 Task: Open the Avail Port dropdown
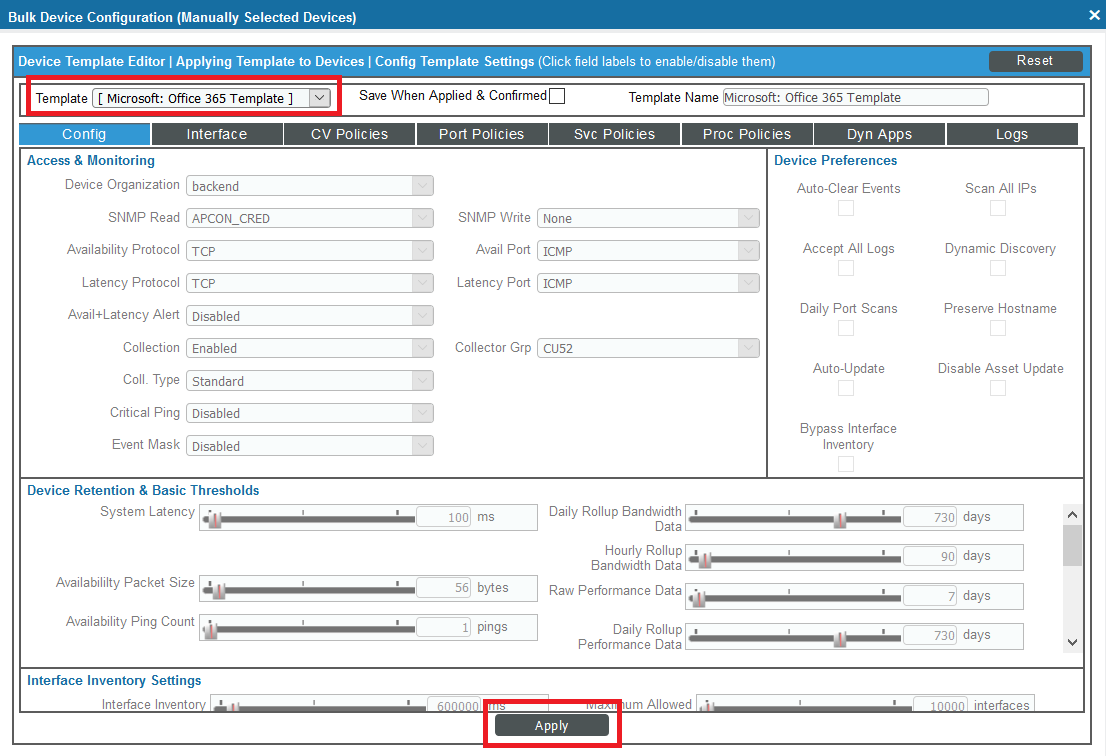[648, 251]
